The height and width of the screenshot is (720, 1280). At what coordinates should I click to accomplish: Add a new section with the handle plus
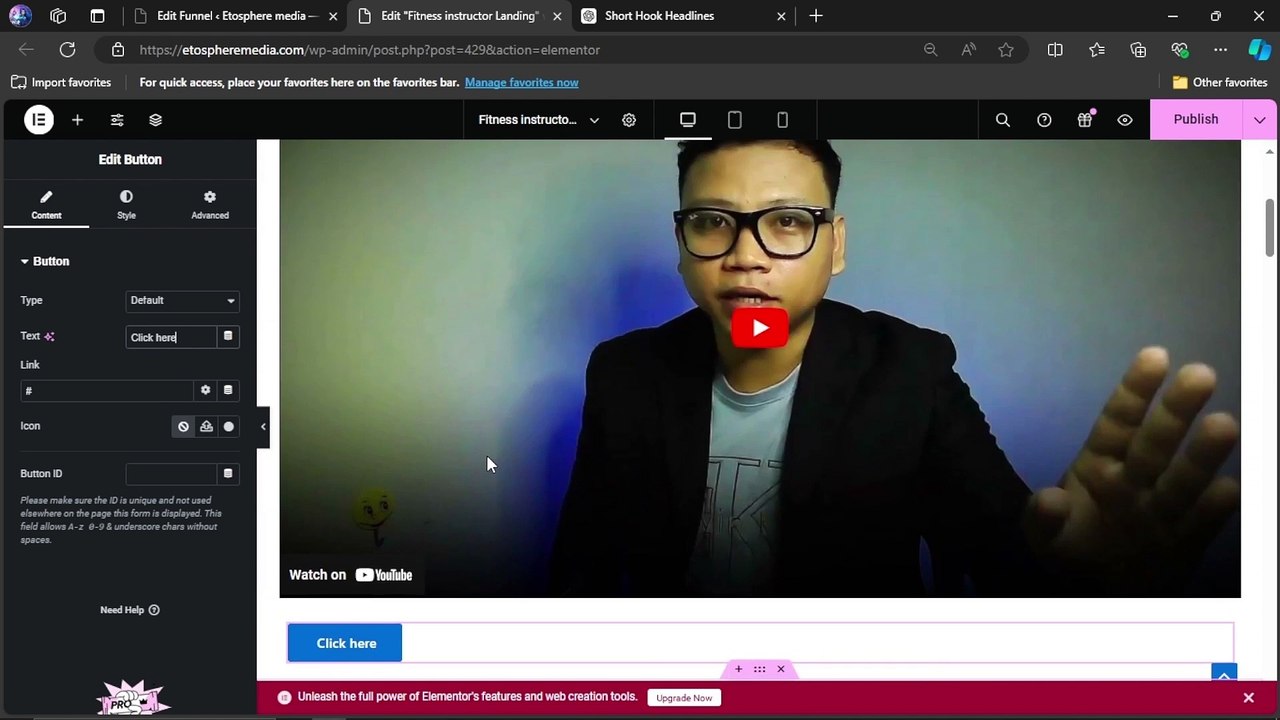[738, 669]
